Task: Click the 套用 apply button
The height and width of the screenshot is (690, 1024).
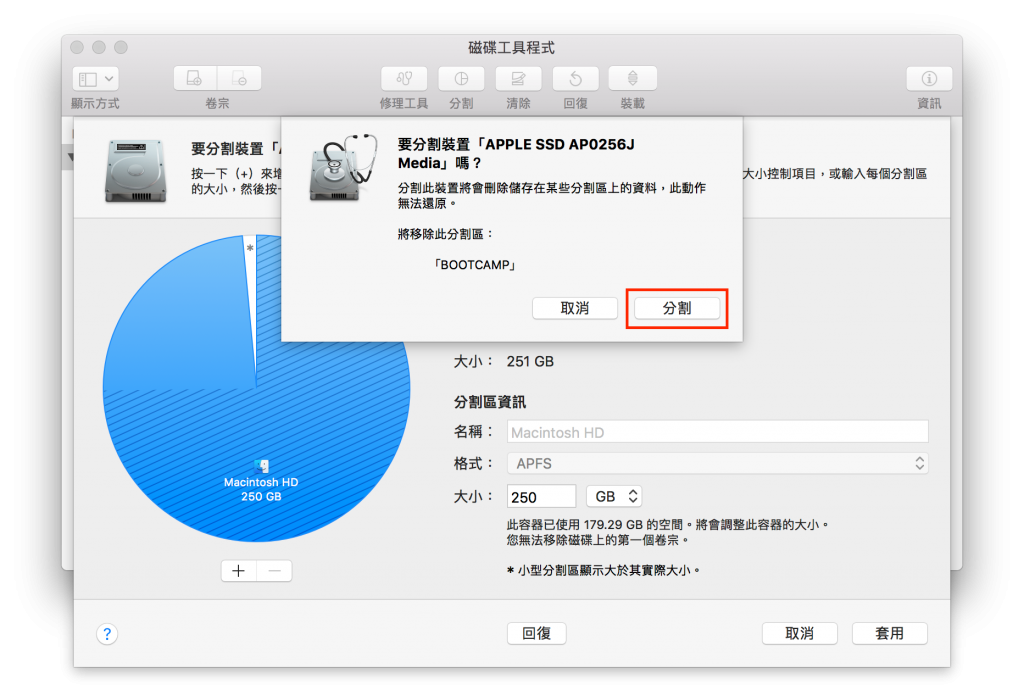Action: pos(889,633)
